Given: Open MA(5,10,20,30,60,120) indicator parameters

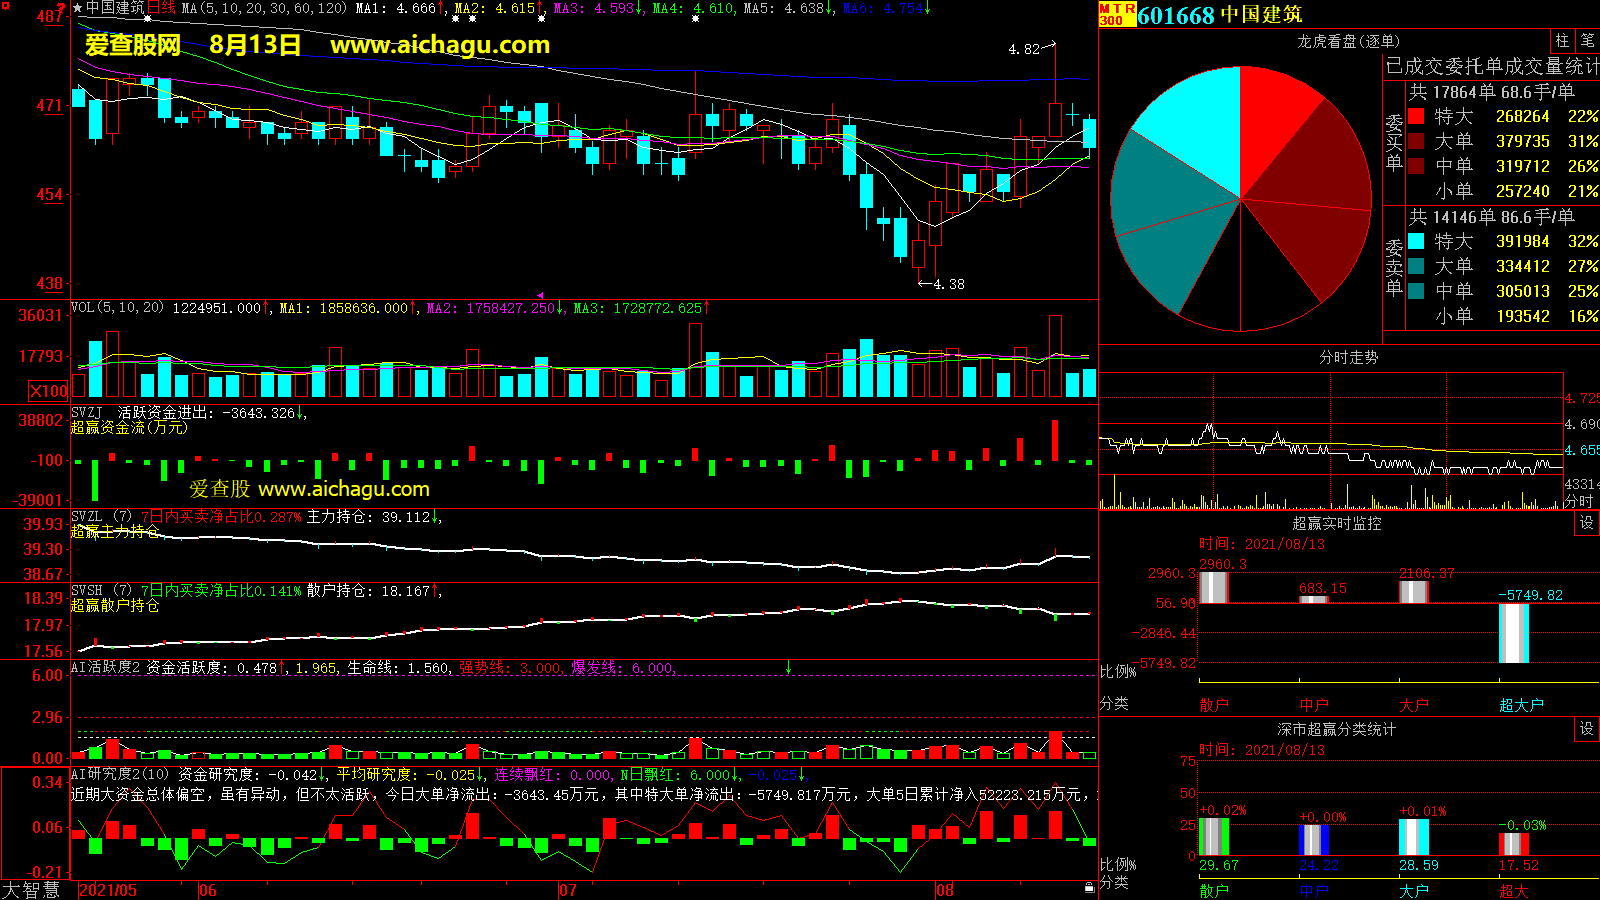Looking at the screenshot, I should pos(264,8).
